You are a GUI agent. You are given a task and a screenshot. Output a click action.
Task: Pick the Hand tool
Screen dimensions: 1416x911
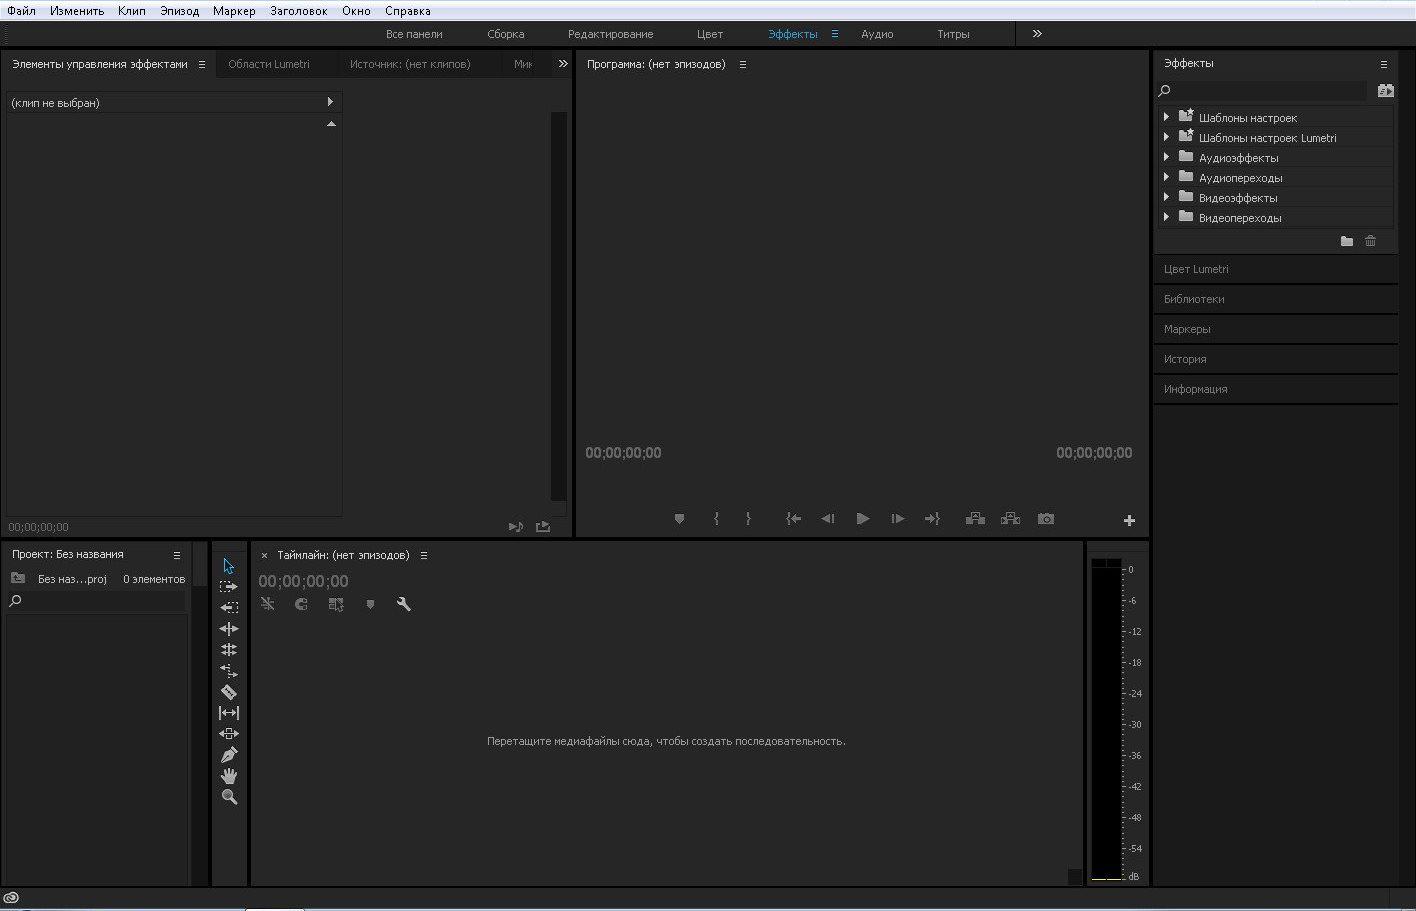pyautogui.click(x=229, y=776)
